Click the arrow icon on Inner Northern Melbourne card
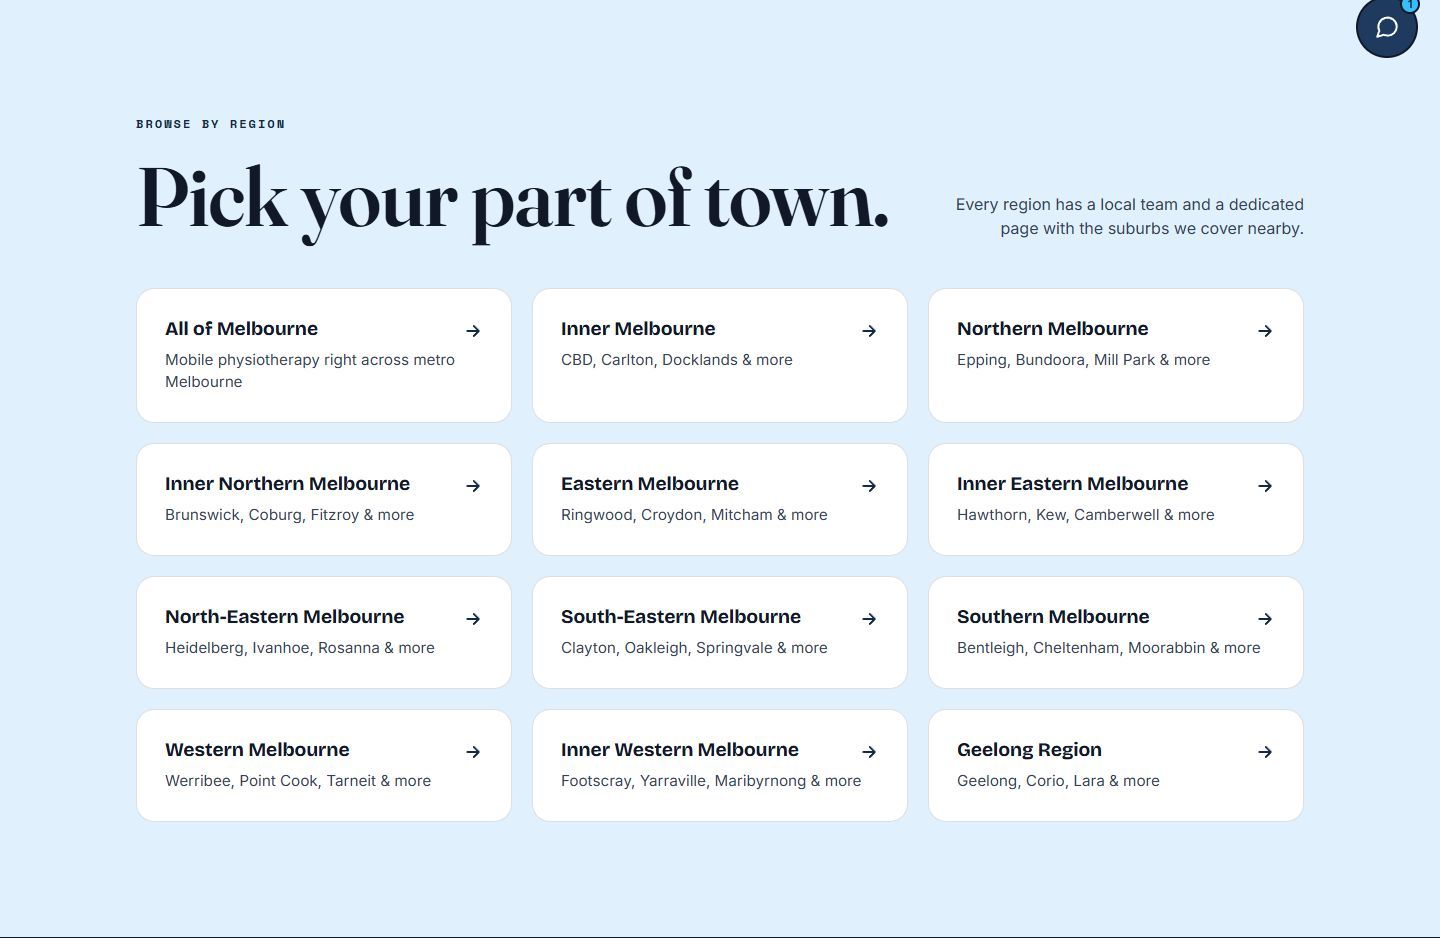The image size is (1440, 938). (x=473, y=486)
